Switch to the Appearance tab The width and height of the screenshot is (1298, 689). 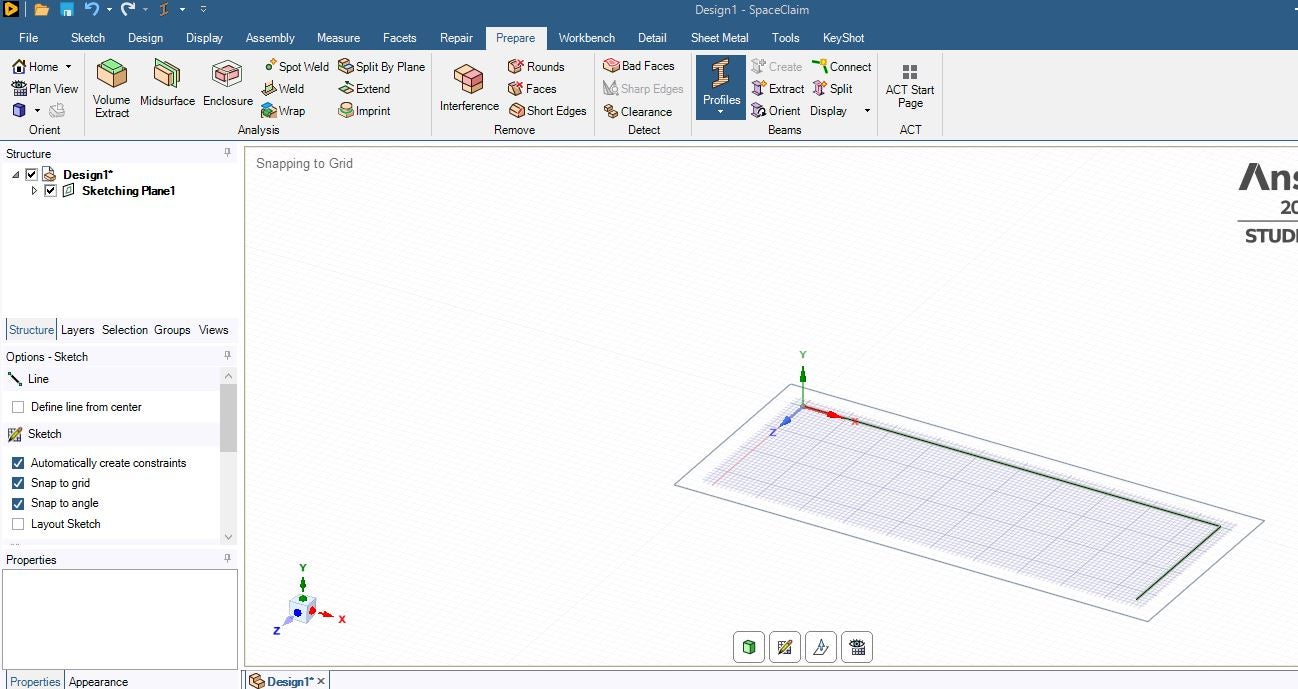point(98,681)
